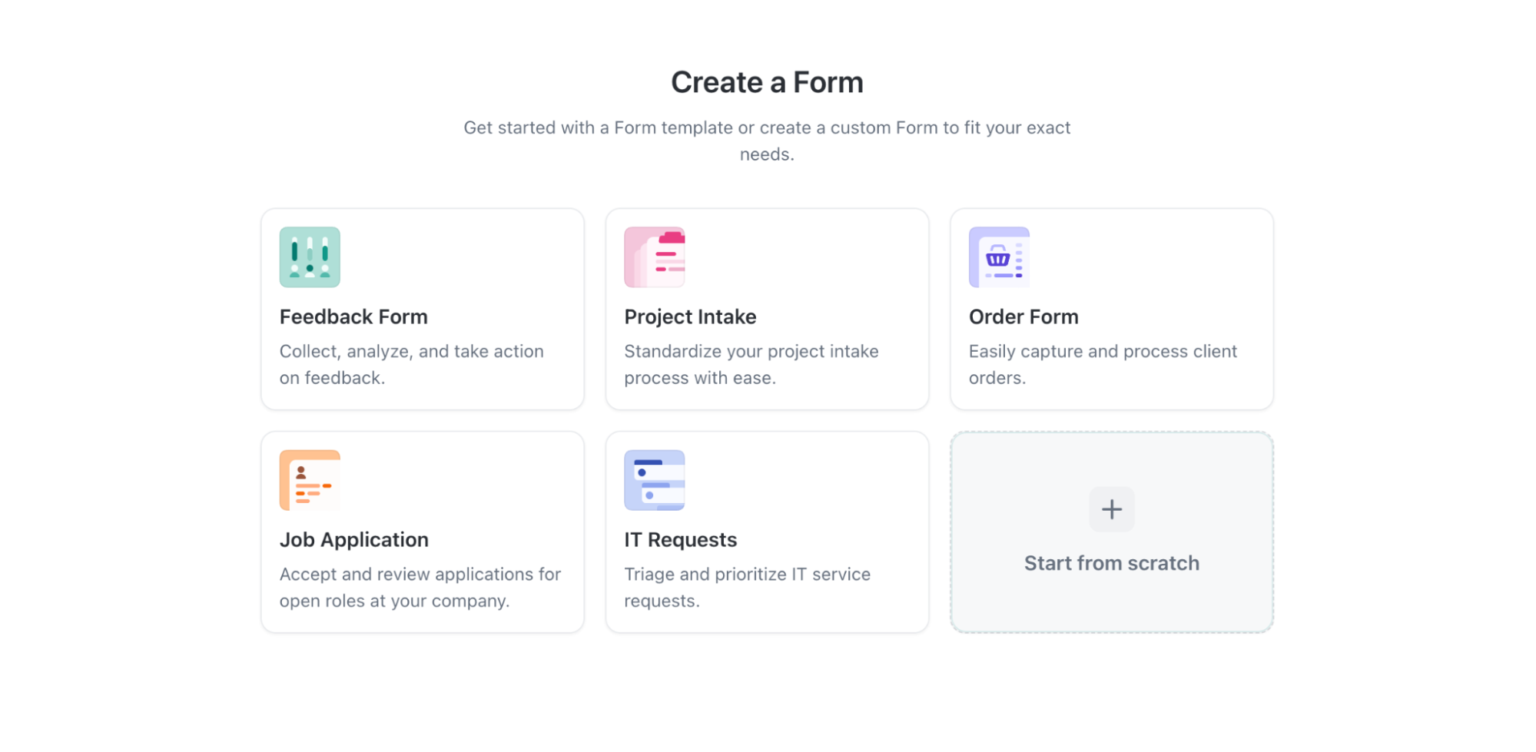Click the Job Application profile document icon
This screenshot has height=752, width=1536.
coord(309,479)
